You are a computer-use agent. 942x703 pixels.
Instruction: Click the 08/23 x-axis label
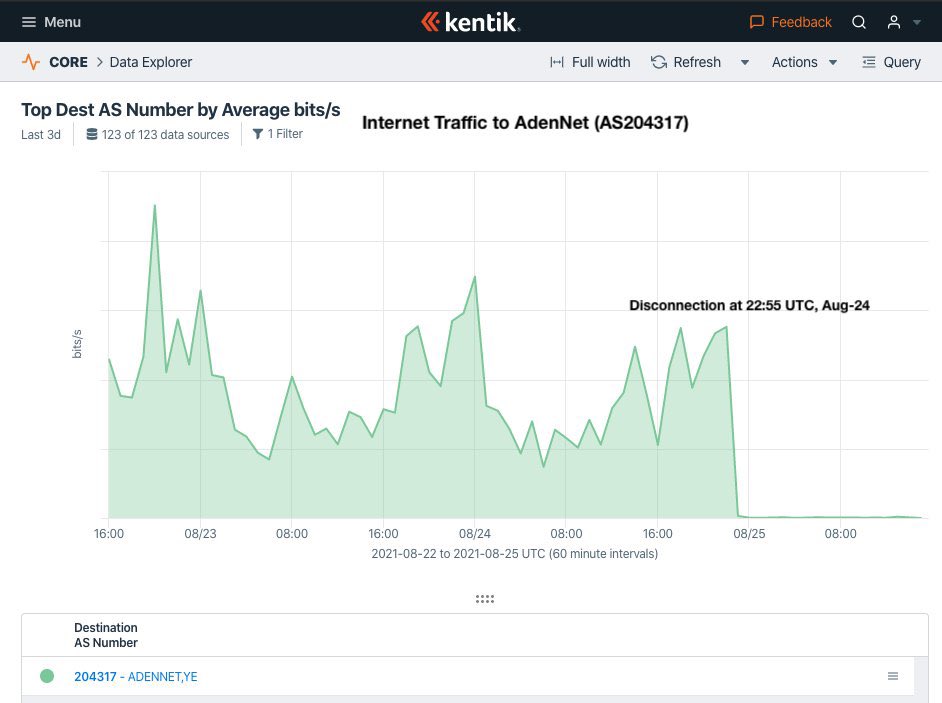point(200,534)
